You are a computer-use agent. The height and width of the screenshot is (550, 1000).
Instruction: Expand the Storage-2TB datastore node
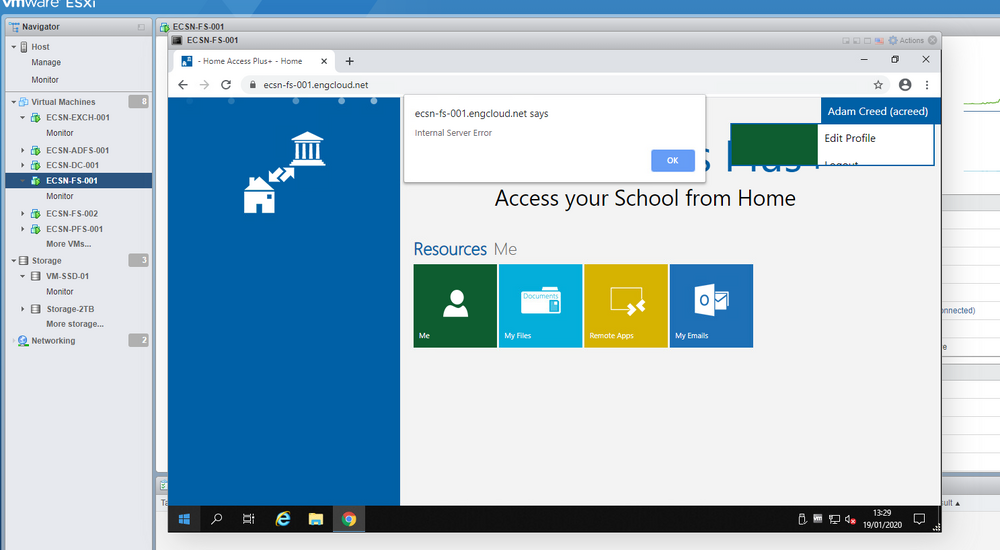pyautogui.click(x=22, y=309)
